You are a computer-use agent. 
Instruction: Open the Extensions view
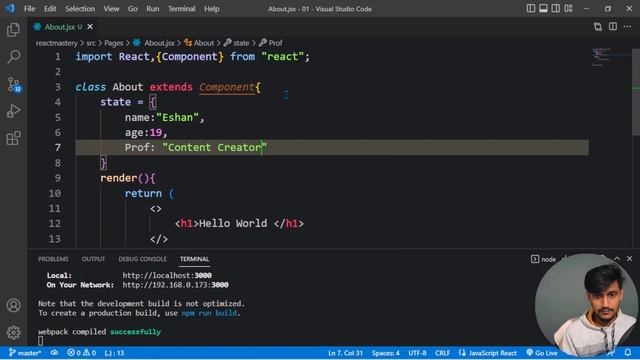[x=13, y=138]
